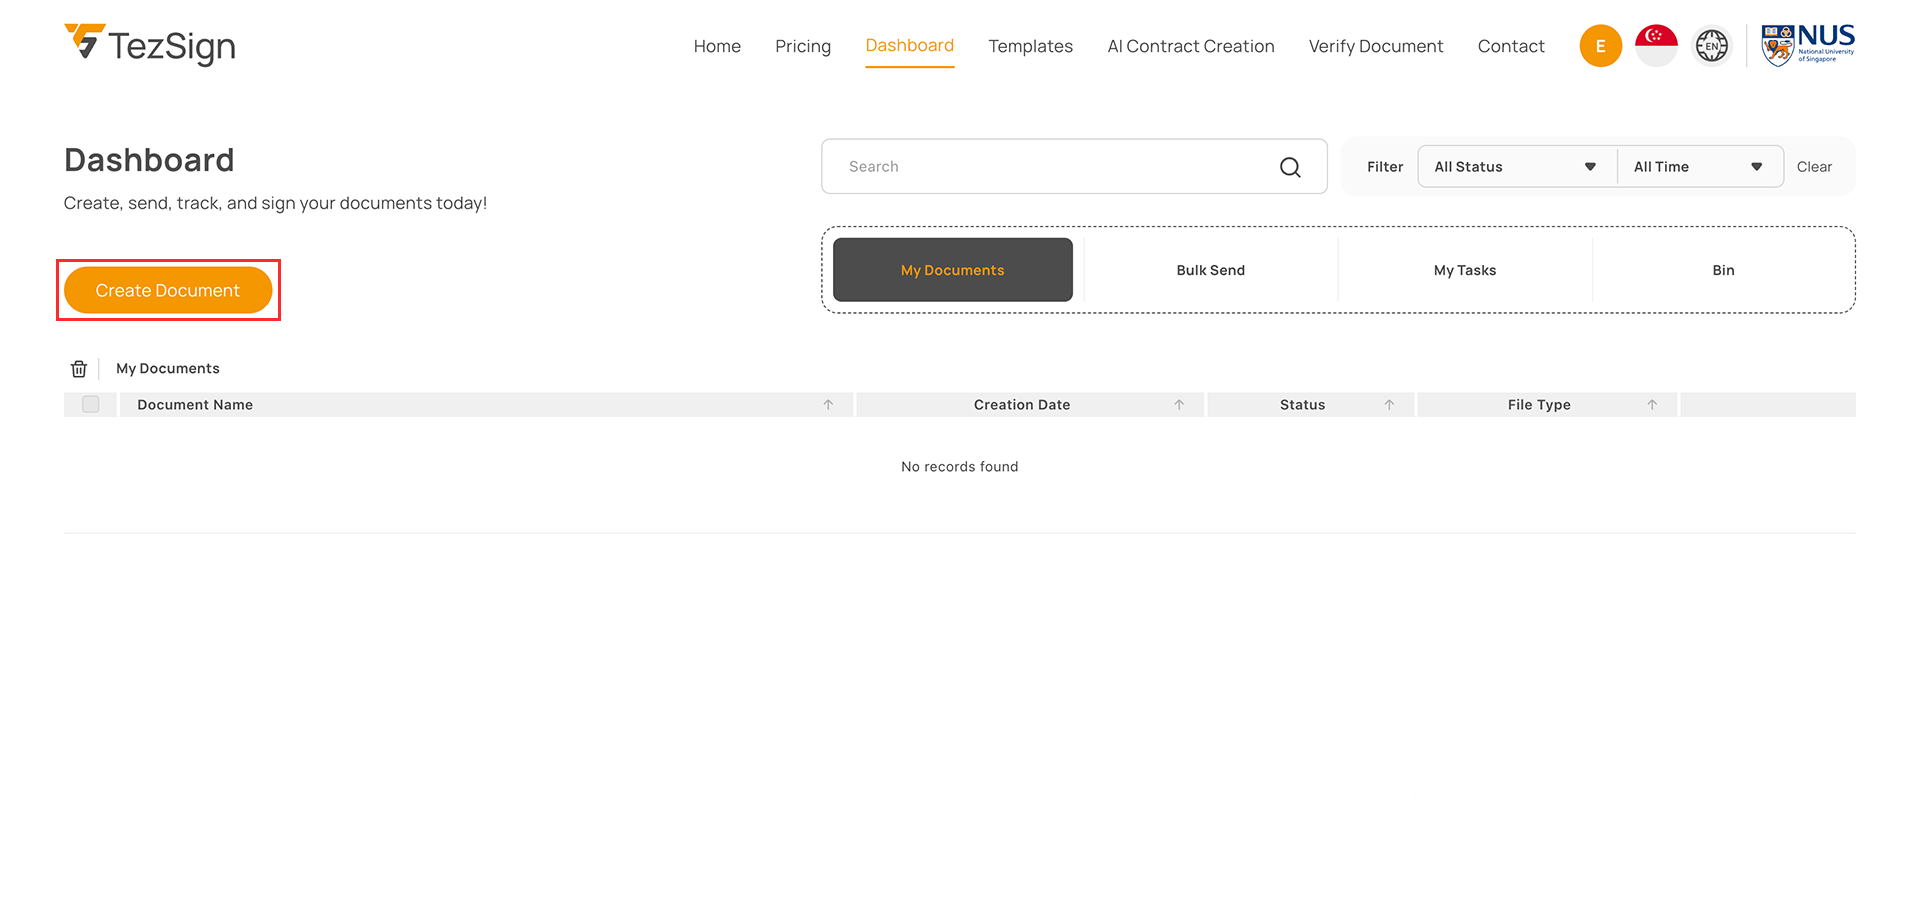Sort the Status column

(x=1389, y=405)
